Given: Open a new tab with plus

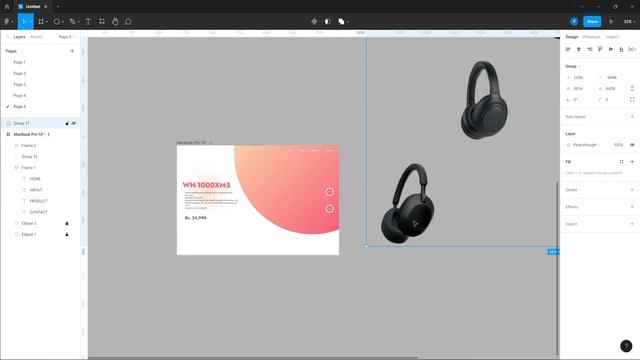Looking at the screenshot, I should coord(58,7).
